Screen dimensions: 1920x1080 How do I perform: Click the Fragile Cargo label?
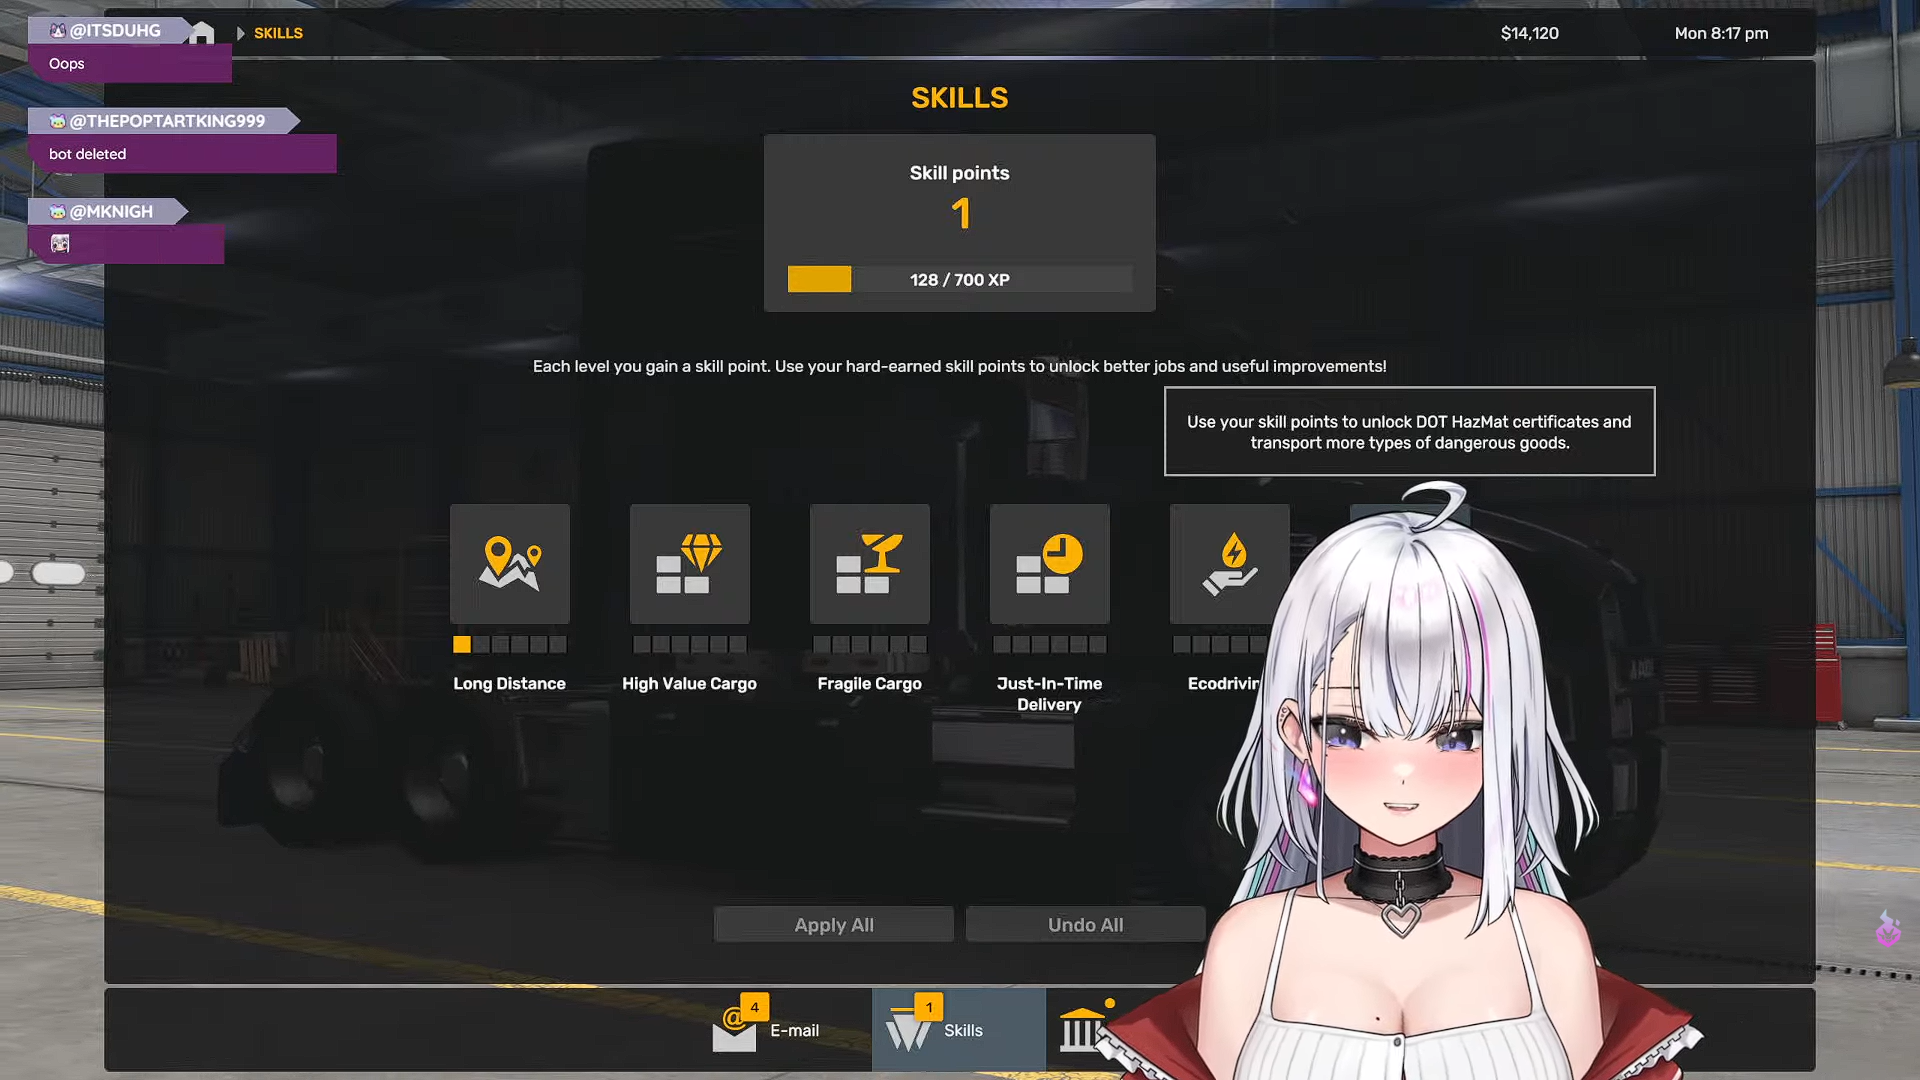click(870, 684)
